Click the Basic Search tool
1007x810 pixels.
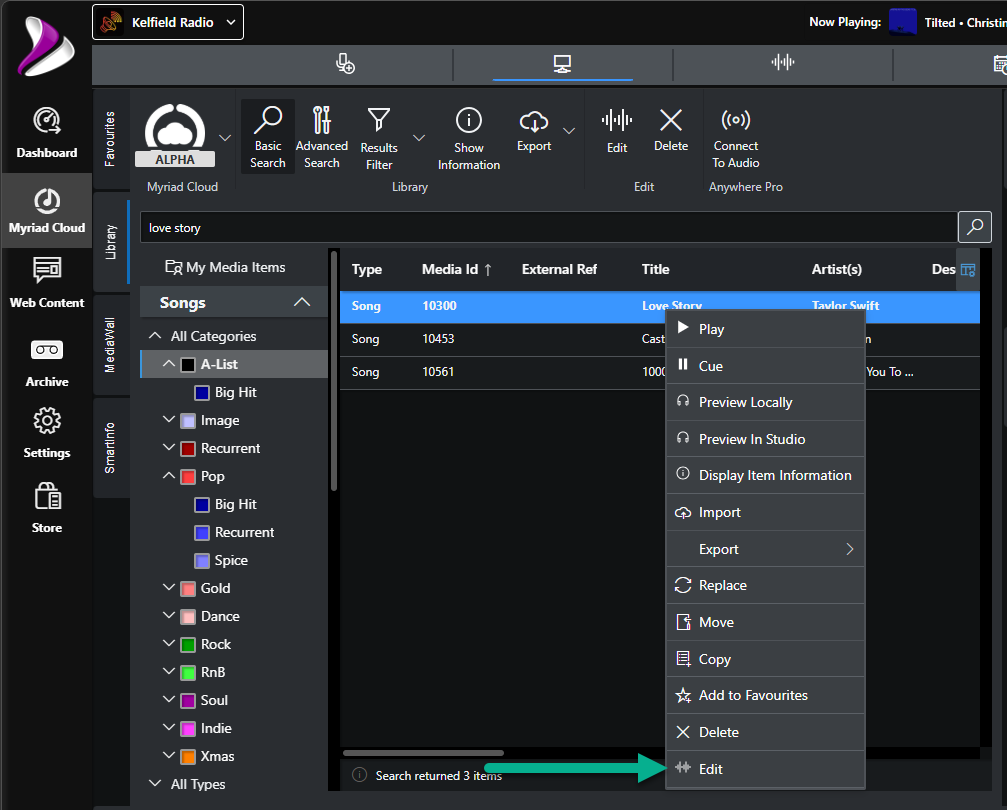coord(268,137)
